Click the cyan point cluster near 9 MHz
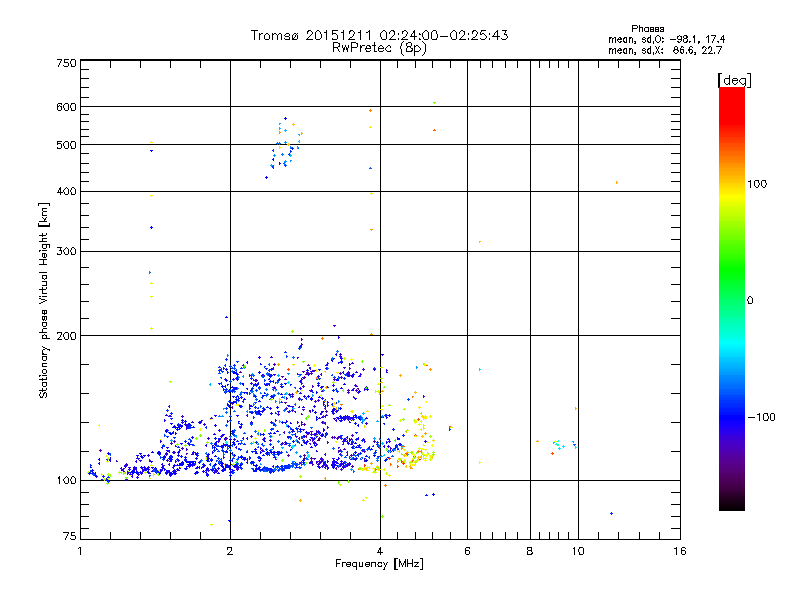800x600 pixels. point(559,444)
